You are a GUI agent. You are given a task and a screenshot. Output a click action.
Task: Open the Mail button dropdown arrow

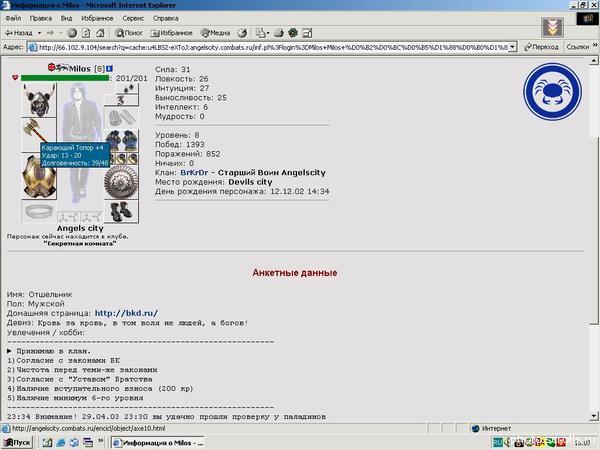point(268,33)
